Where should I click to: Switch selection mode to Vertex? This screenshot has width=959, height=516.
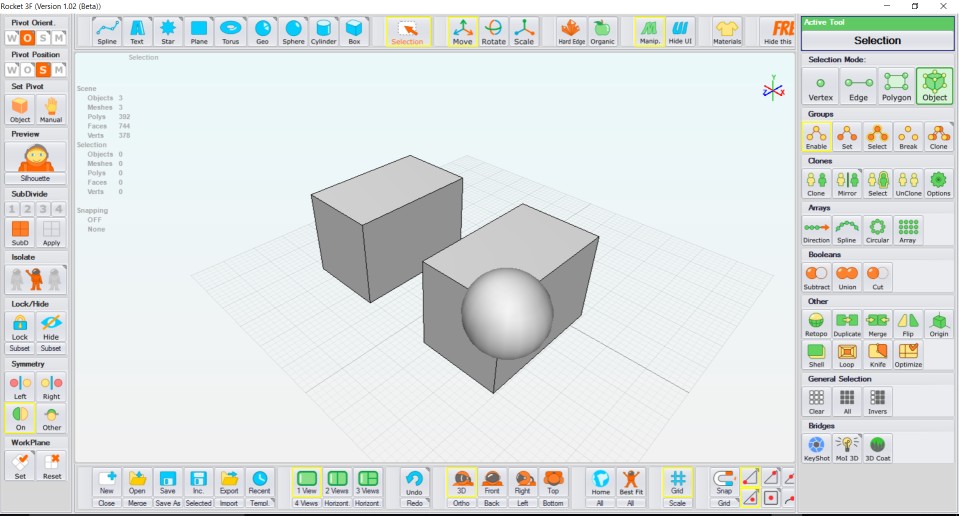click(820, 86)
